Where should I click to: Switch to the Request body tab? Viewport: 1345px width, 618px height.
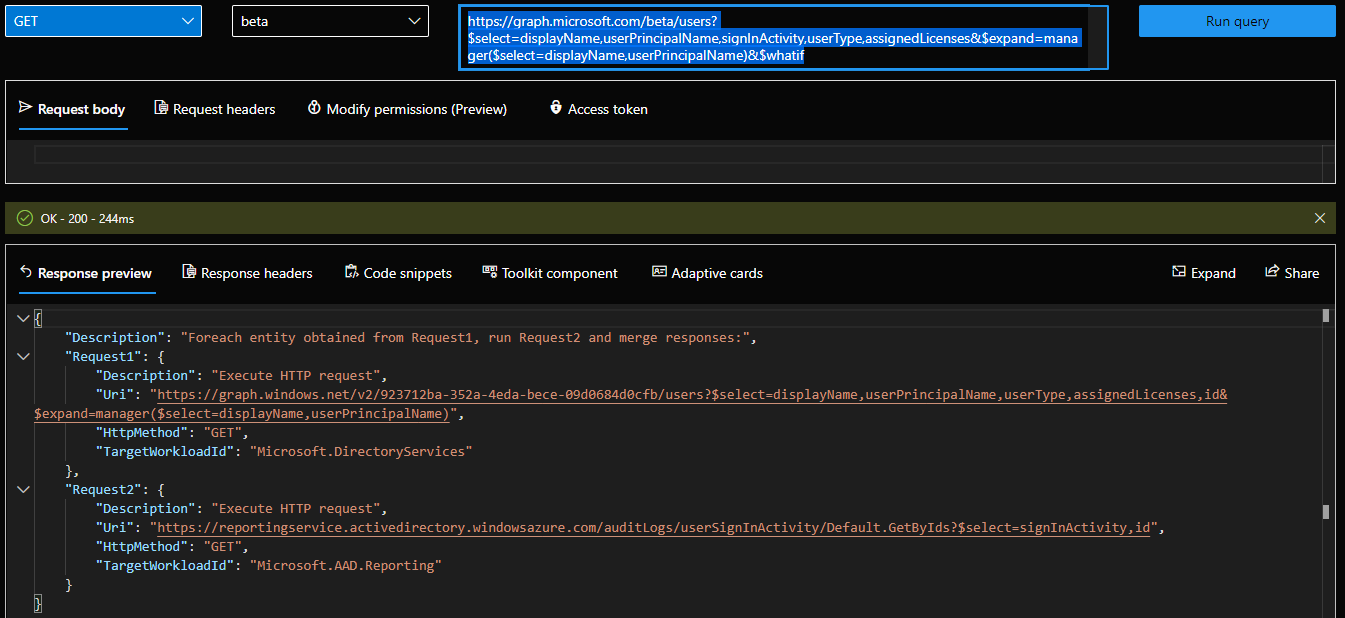point(72,108)
